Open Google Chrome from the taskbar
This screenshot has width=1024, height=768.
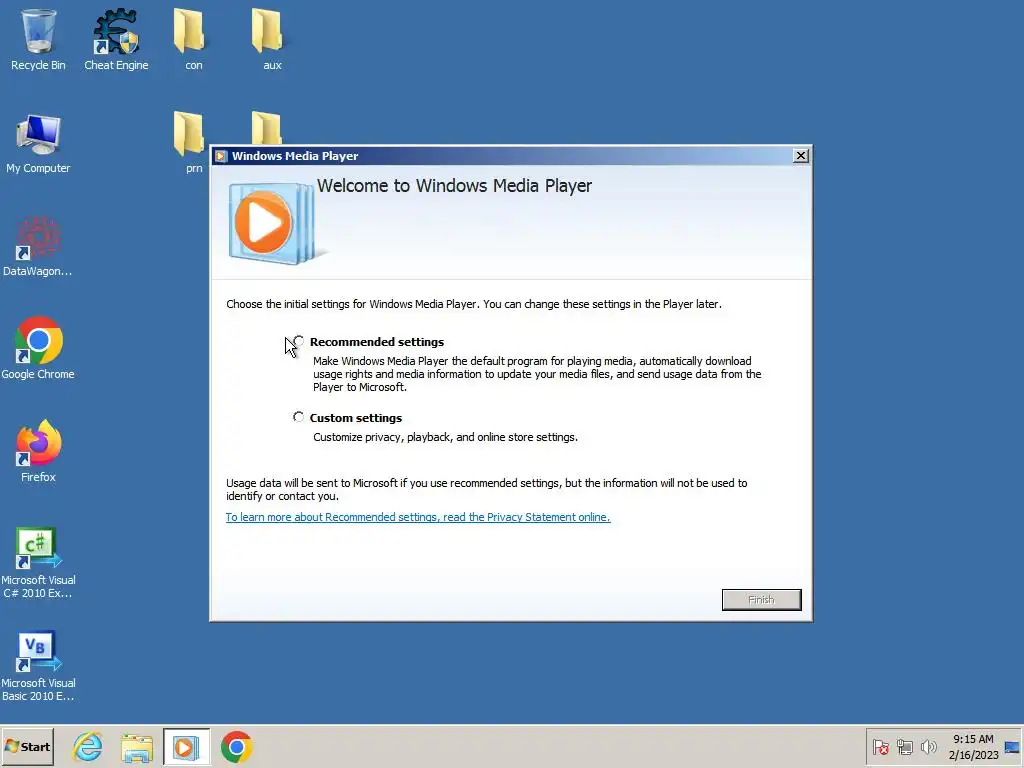pyautogui.click(x=236, y=746)
